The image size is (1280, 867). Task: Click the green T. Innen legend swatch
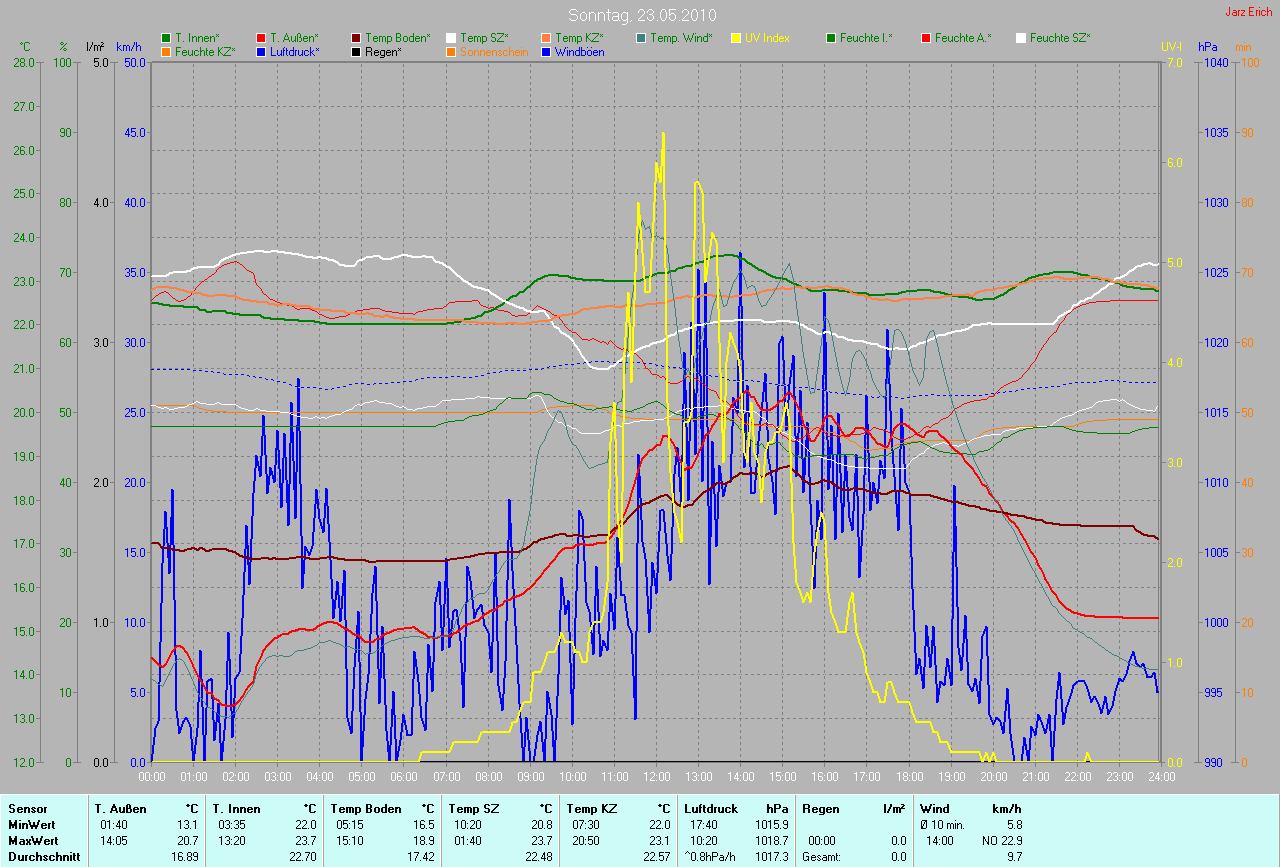click(167, 38)
